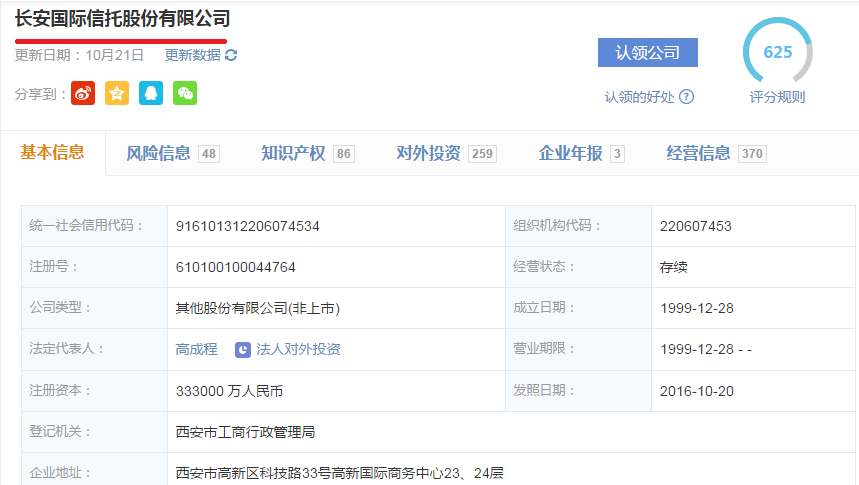Click the 认领公司 button
The width and height of the screenshot is (859, 485).
[x=648, y=53]
